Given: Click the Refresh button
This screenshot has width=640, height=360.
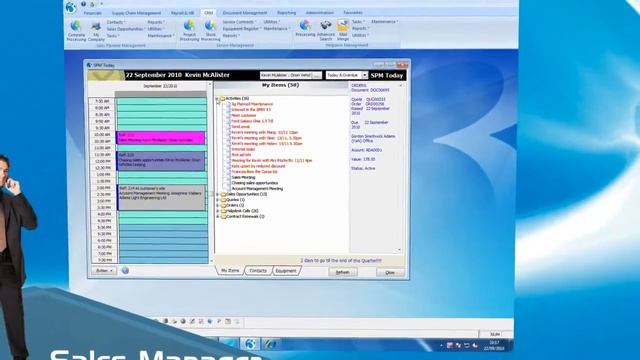Looking at the screenshot, I should 342,272.
